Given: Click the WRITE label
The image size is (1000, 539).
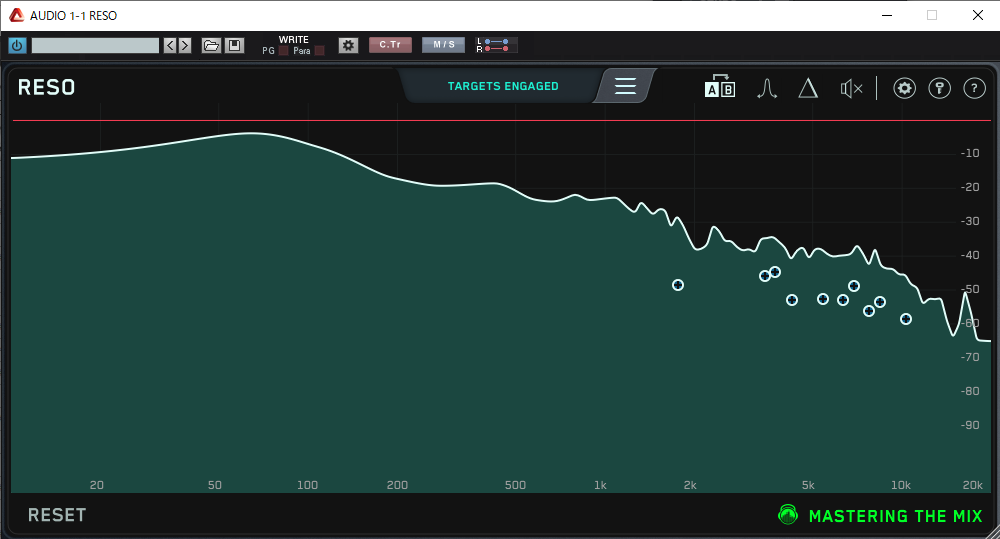Looking at the screenshot, I should coord(293,40).
